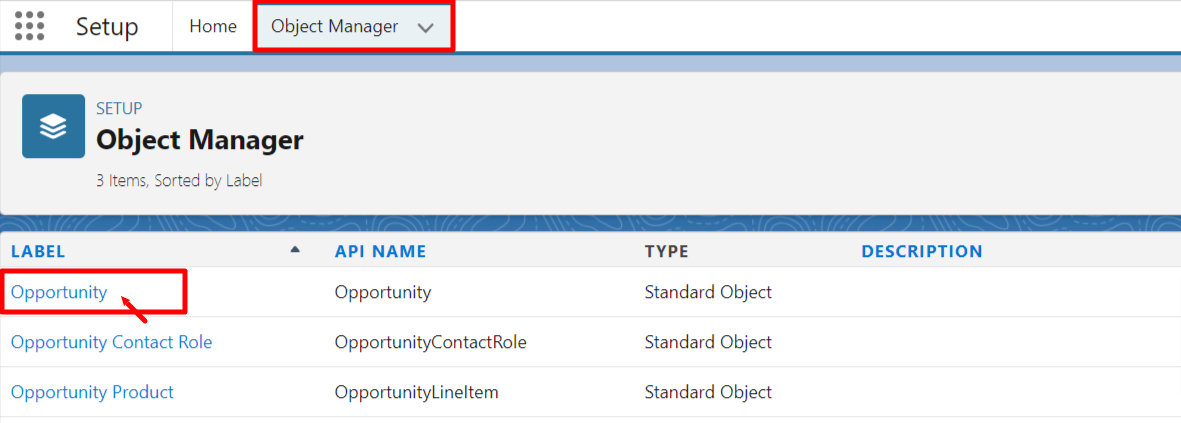Click the Opportunity API name cell

383,292
